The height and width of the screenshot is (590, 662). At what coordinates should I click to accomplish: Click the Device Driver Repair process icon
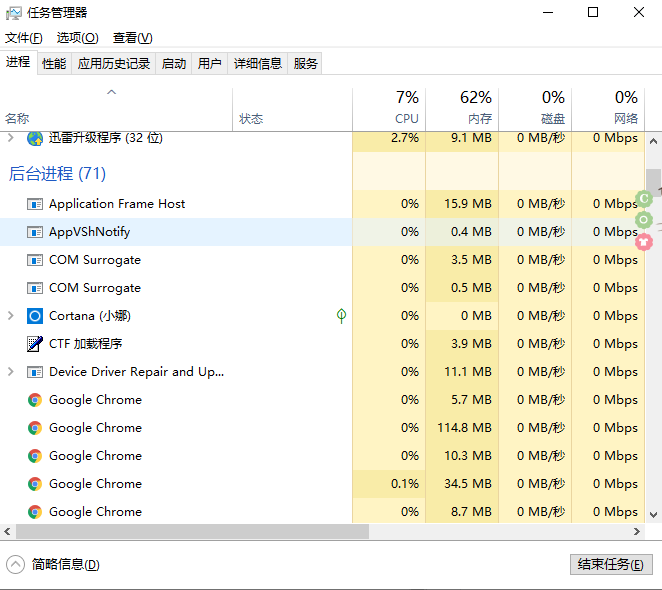click(x=35, y=372)
